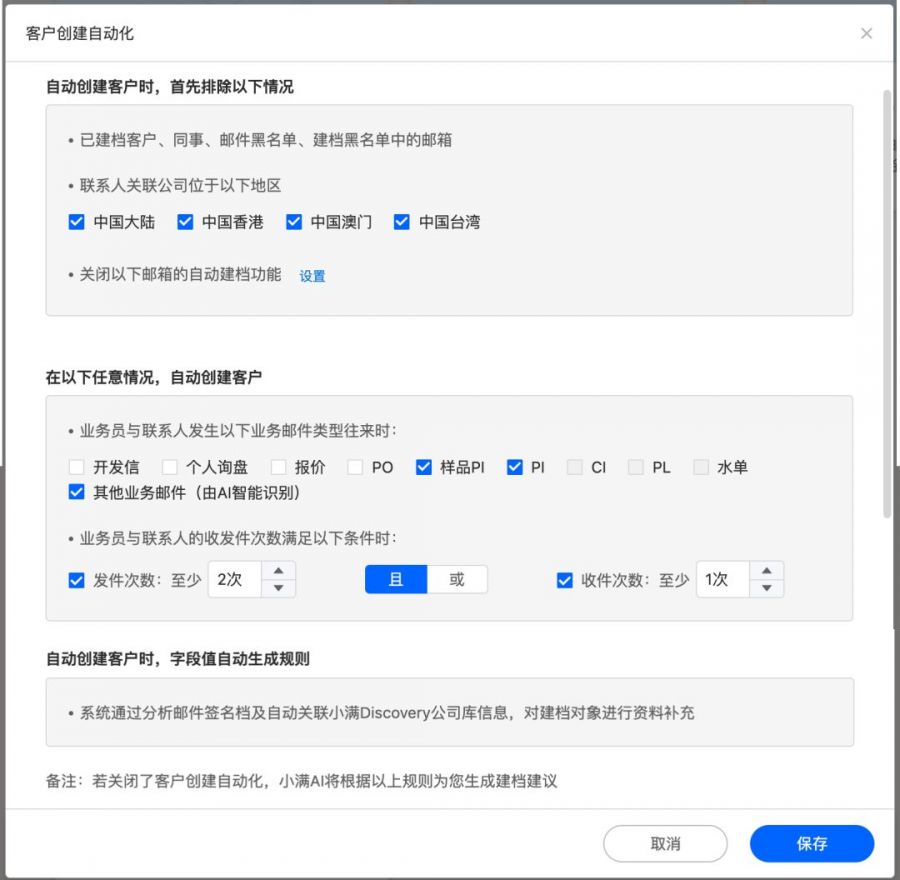Click the disabled PL checkbox
This screenshot has height=880, width=900.
point(635,467)
